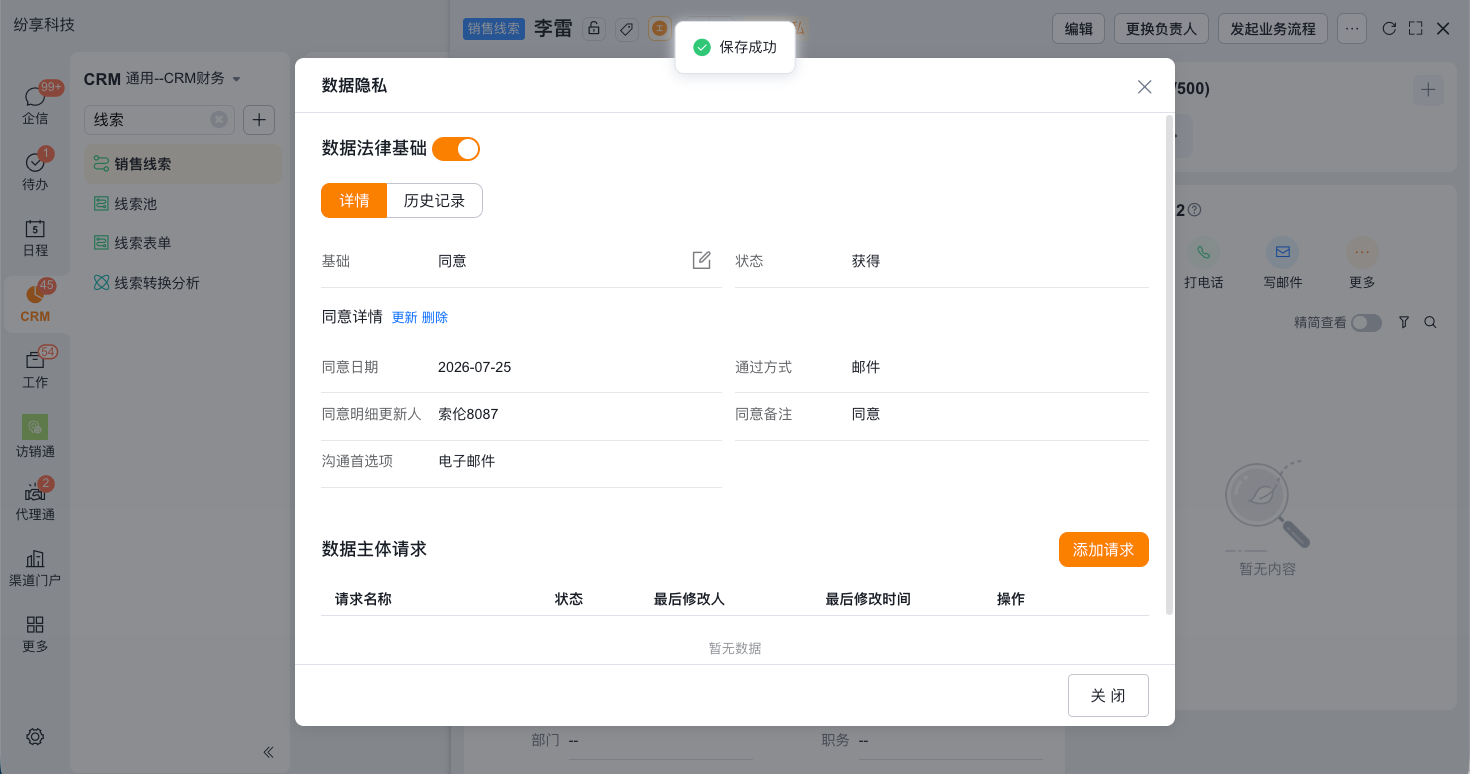Click the 获得 status value
The height and width of the screenshot is (774, 1470).
866,261
